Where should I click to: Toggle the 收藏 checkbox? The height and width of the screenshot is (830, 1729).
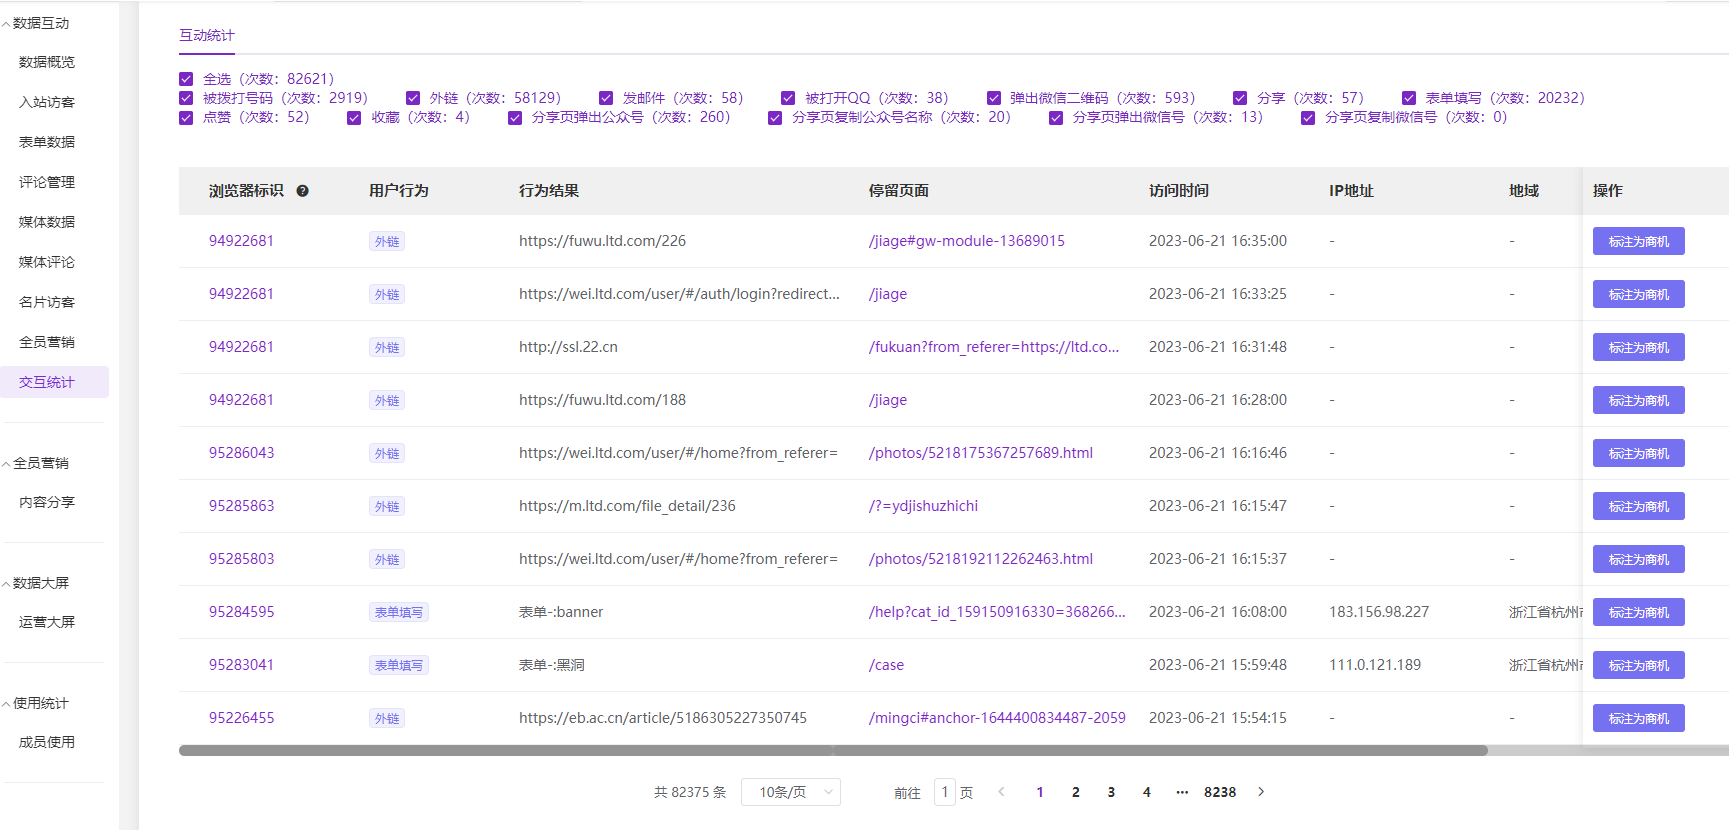click(354, 118)
